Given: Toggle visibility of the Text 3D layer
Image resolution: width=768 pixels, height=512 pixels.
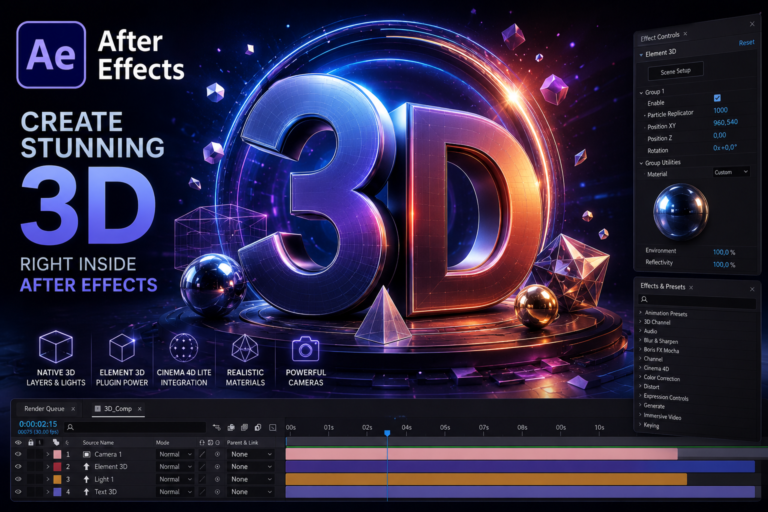Looking at the screenshot, I should [x=18, y=491].
